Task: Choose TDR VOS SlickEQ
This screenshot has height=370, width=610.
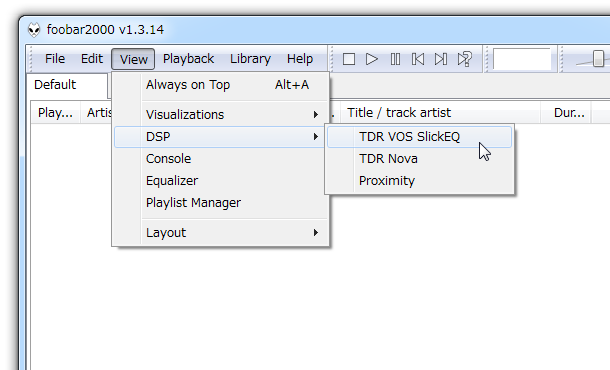Action: pos(419,137)
